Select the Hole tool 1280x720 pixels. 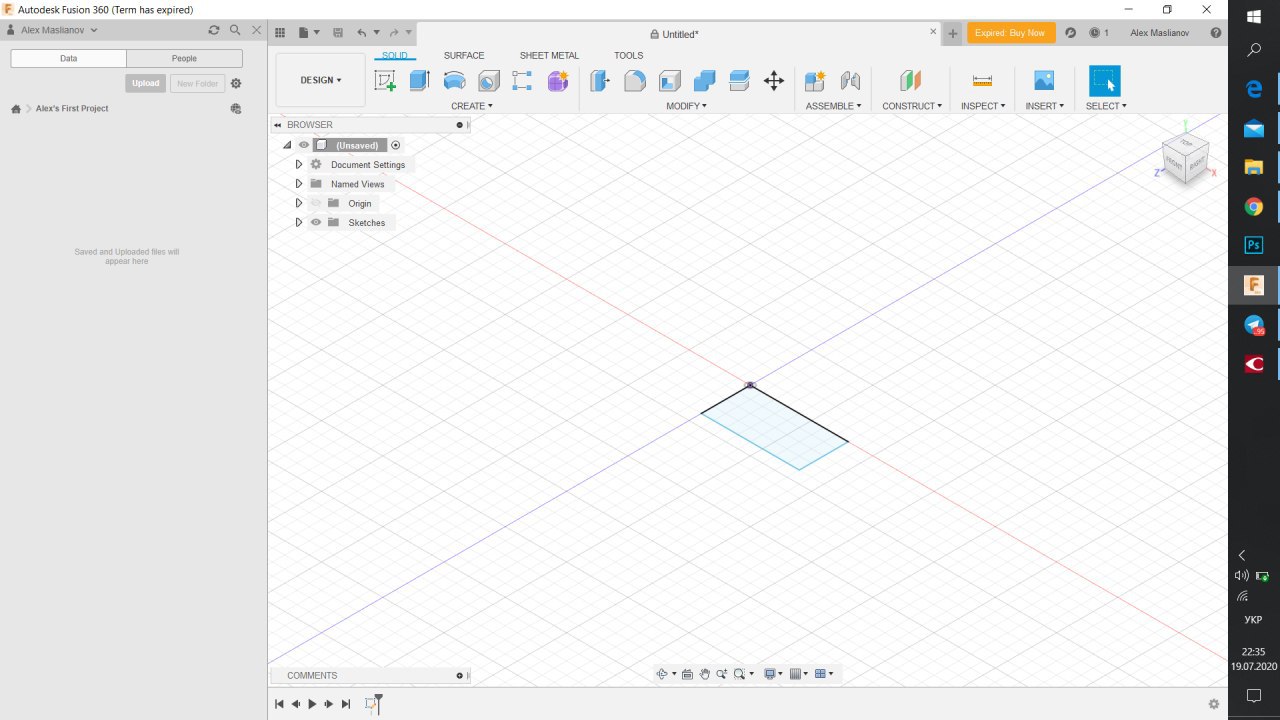(489, 81)
